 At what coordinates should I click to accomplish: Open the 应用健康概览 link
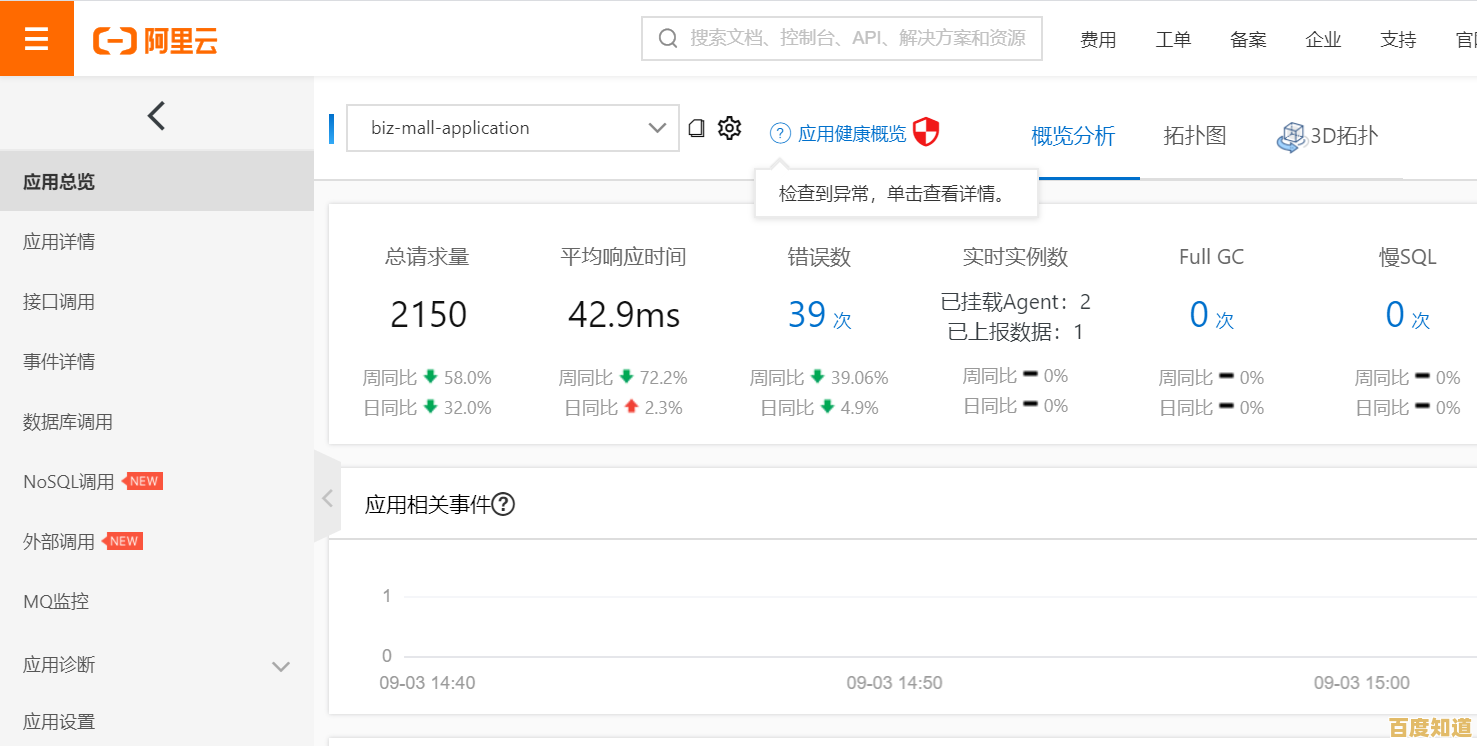[852, 132]
